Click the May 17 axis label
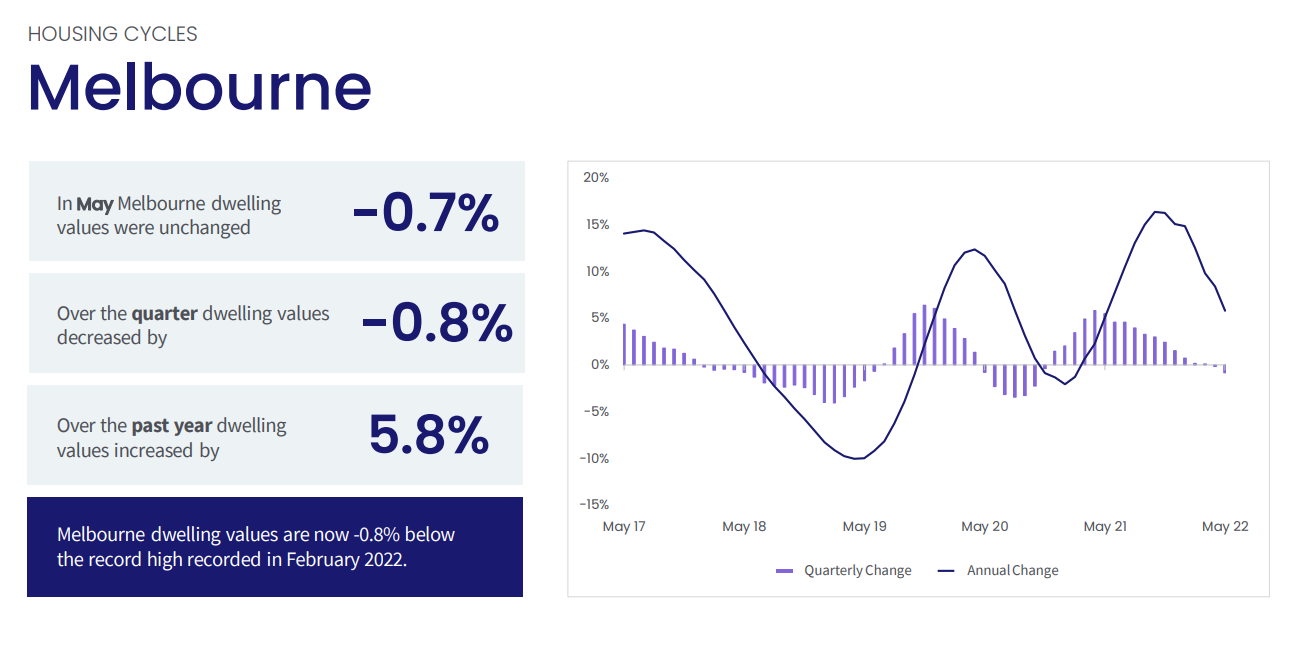Screen dimensions: 1301x645 pyautogui.click(x=624, y=527)
